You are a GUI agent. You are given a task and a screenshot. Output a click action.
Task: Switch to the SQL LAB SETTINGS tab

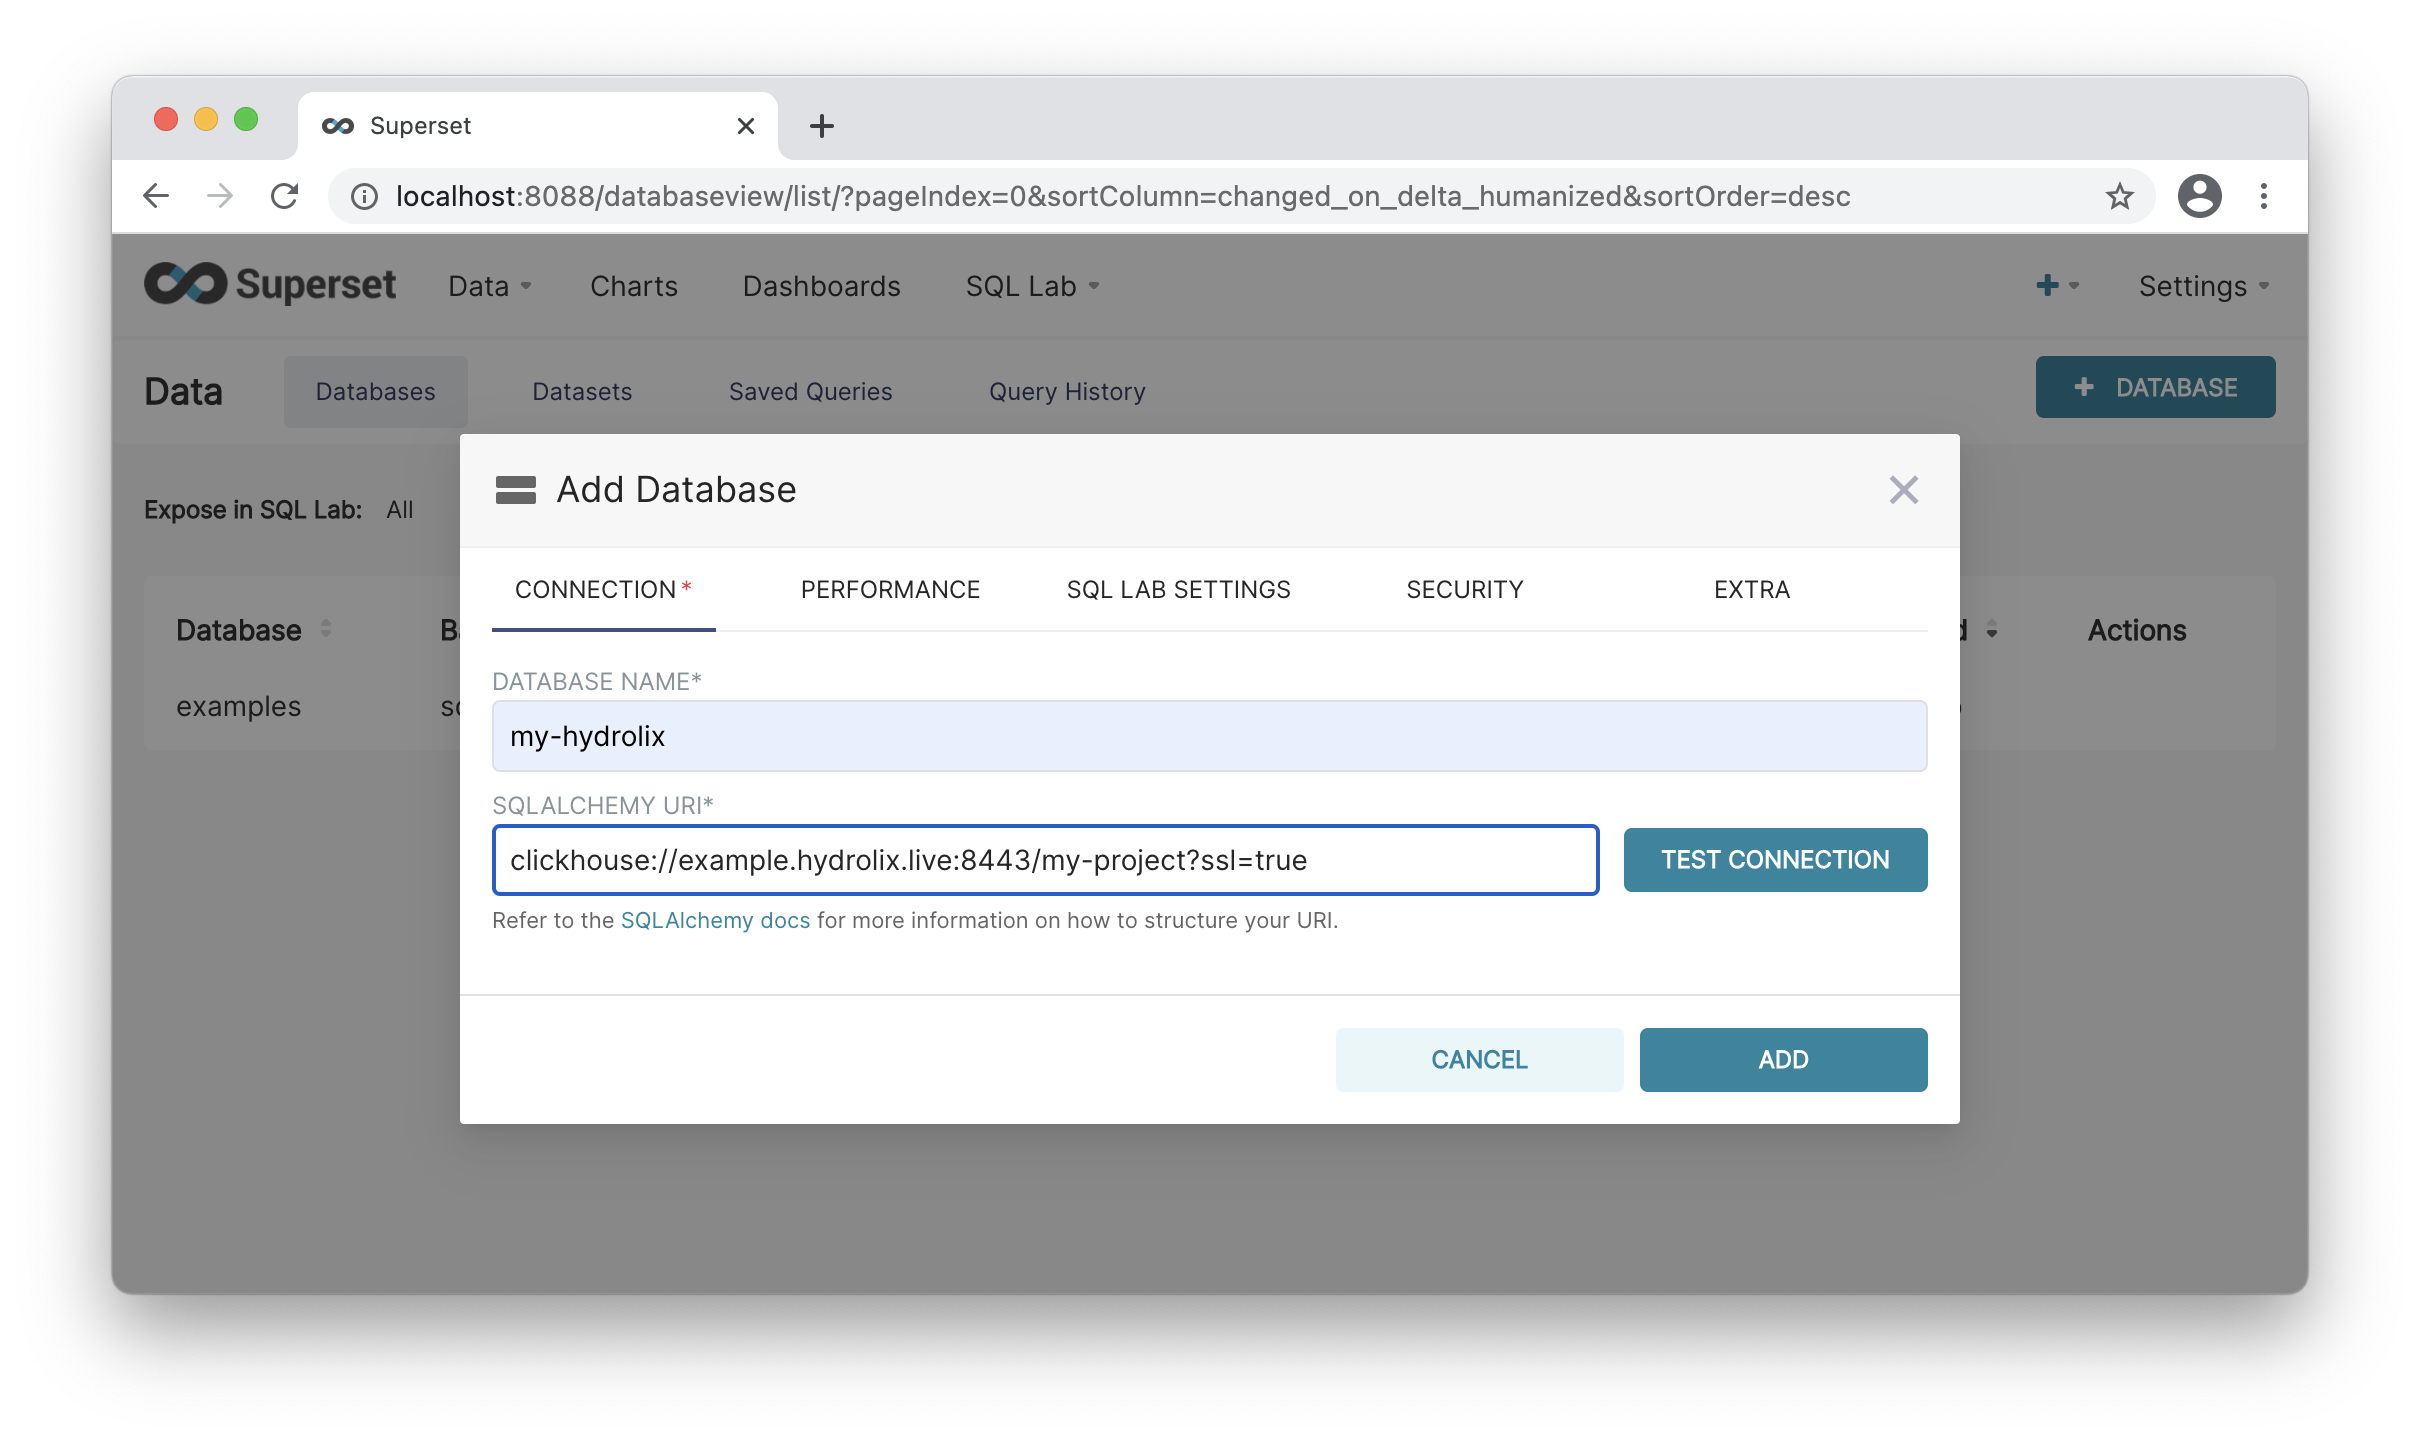click(1178, 590)
